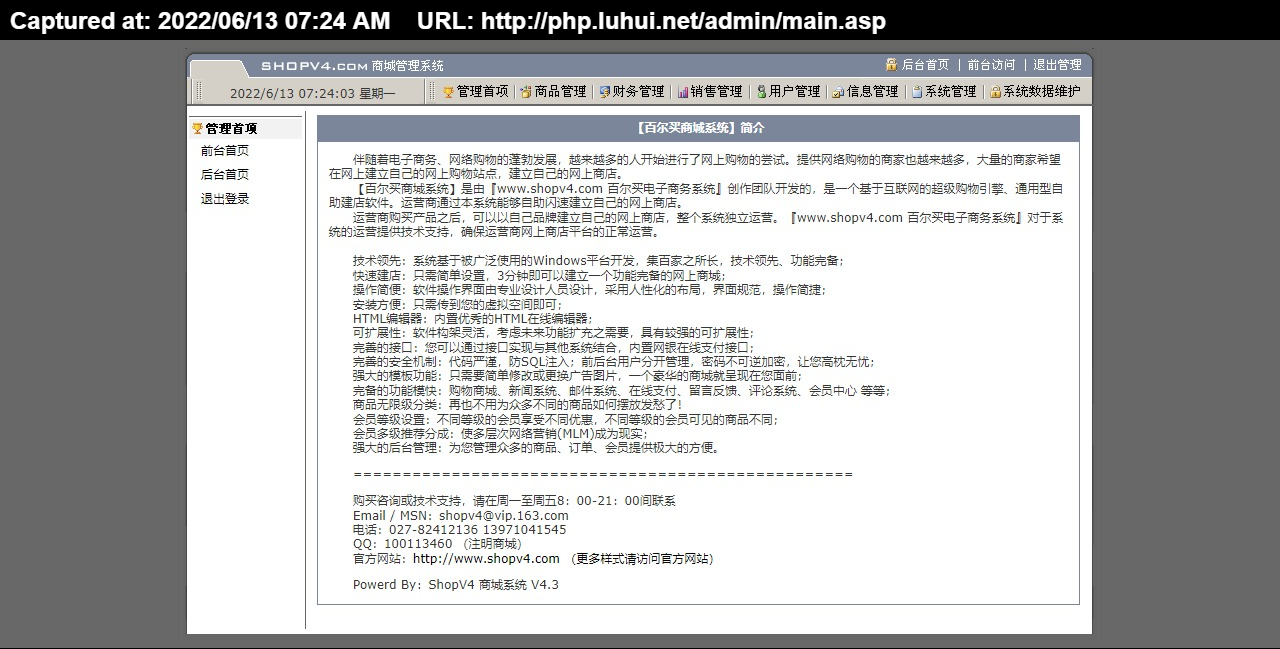Click the 快速建店 feature line
Viewport: 1280px width, 649px height.
(538, 275)
